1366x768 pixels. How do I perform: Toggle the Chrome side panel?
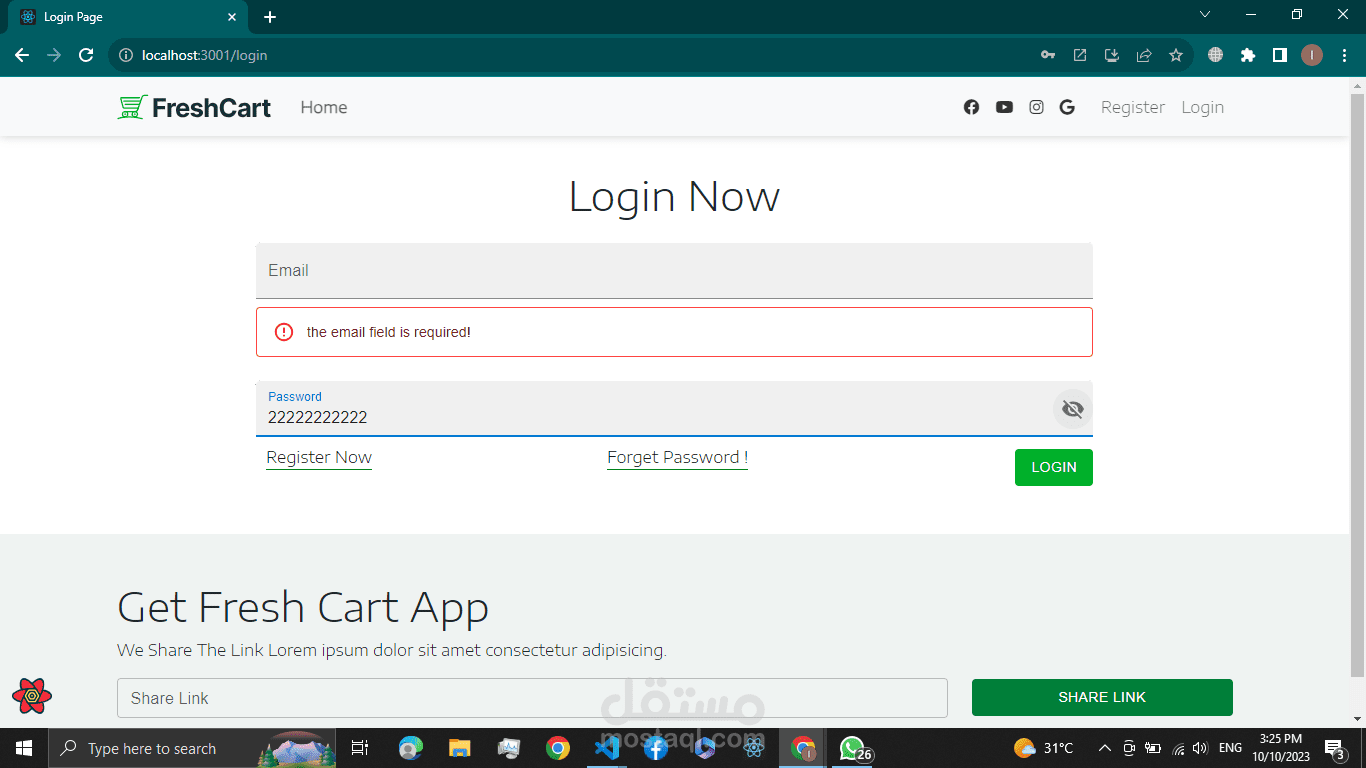click(1279, 55)
